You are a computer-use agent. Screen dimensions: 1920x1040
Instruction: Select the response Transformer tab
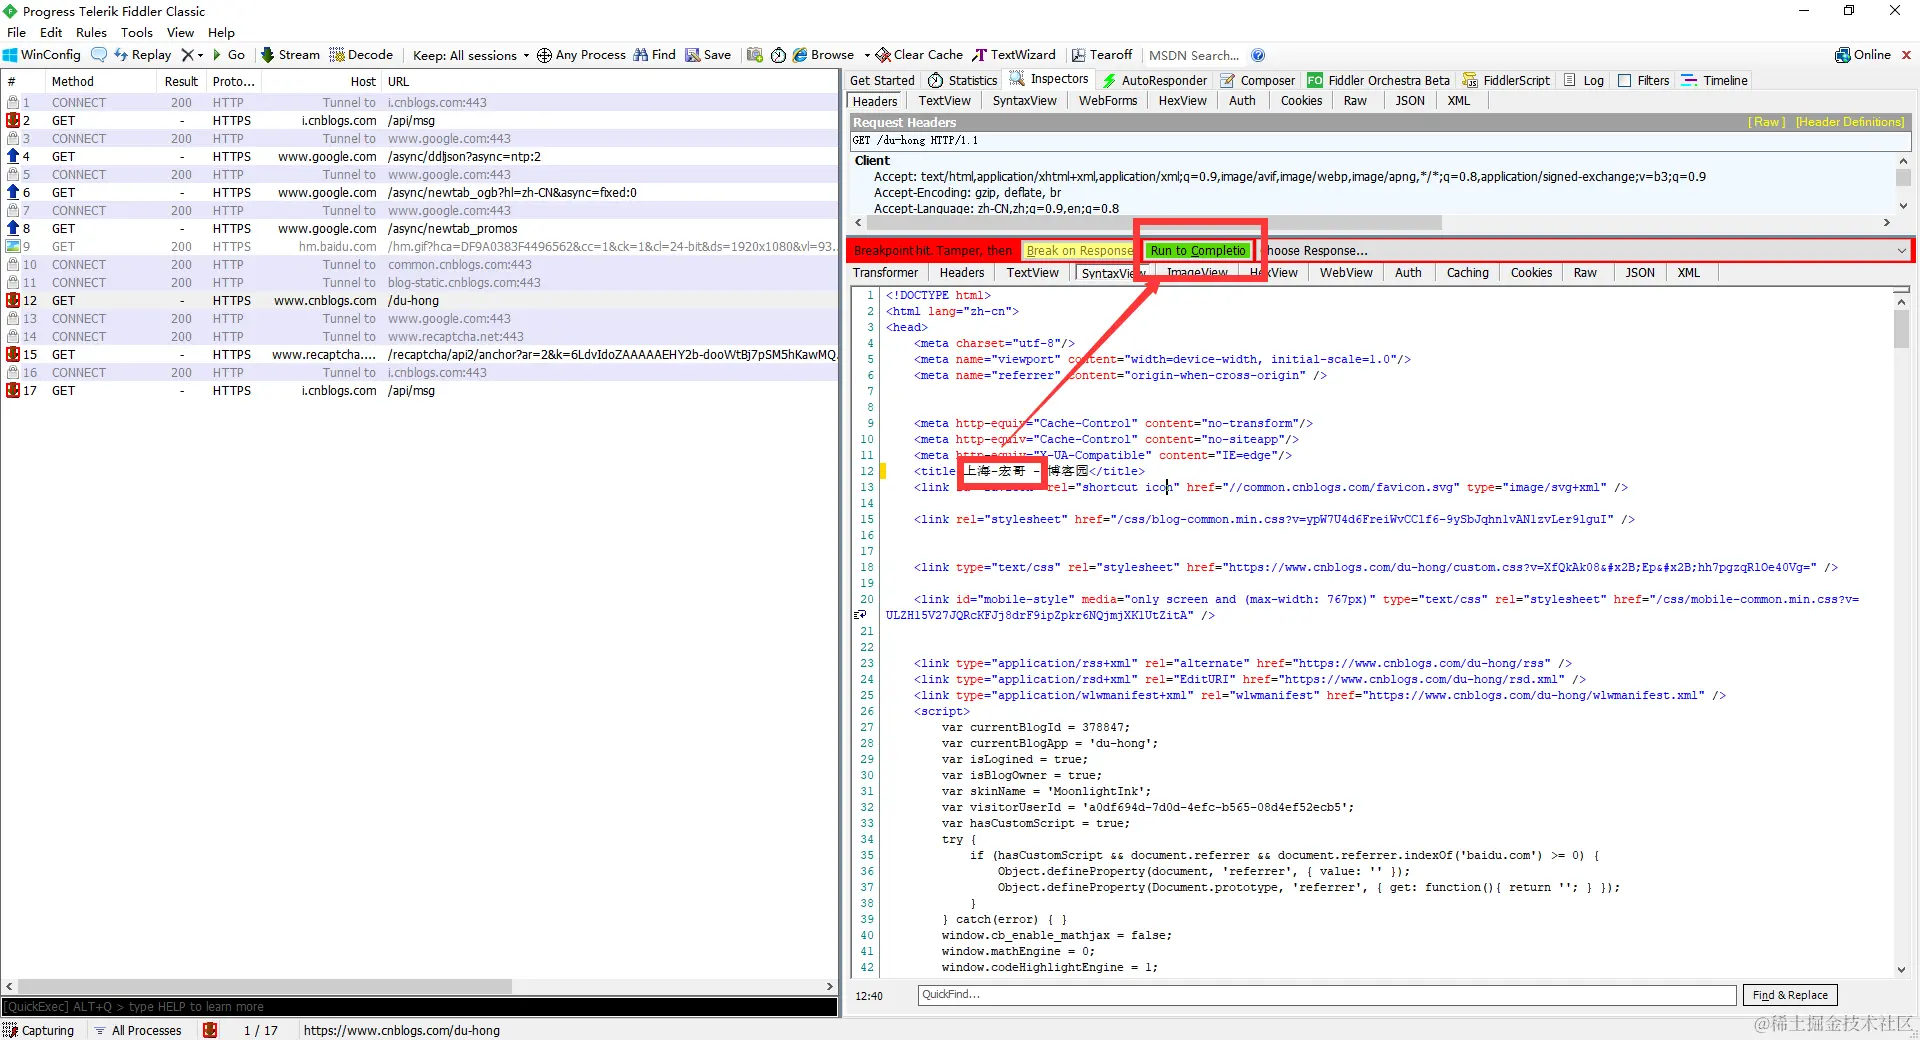885,273
